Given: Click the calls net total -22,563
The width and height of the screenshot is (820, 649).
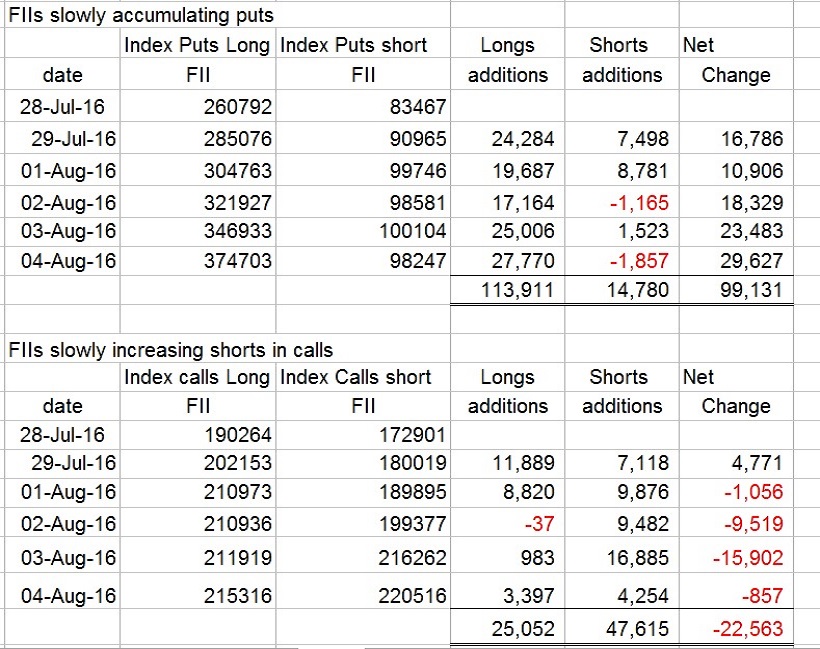Looking at the screenshot, I should tap(745, 629).
